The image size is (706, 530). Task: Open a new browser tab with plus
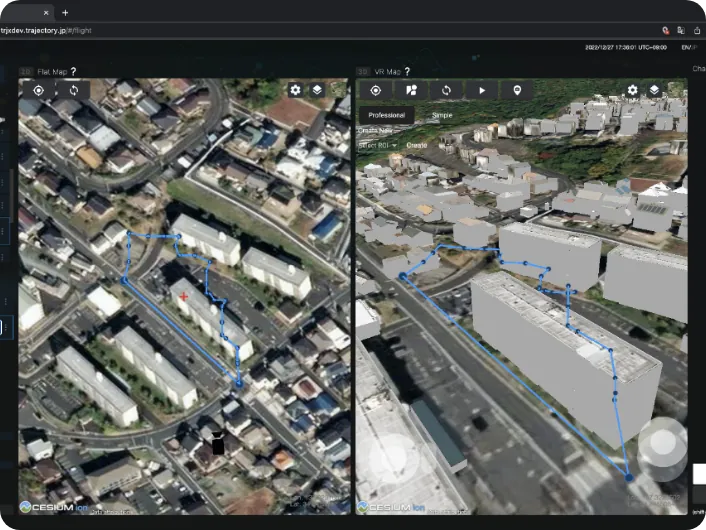click(65, 13)
